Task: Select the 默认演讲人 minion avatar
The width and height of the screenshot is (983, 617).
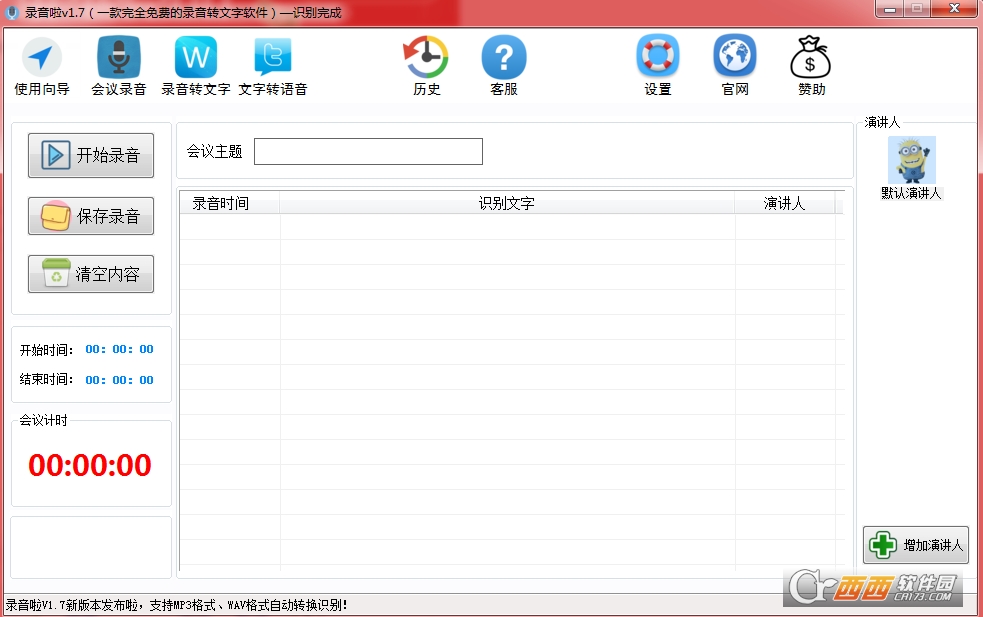Action: pyautogui.click(x=911, y=160)
